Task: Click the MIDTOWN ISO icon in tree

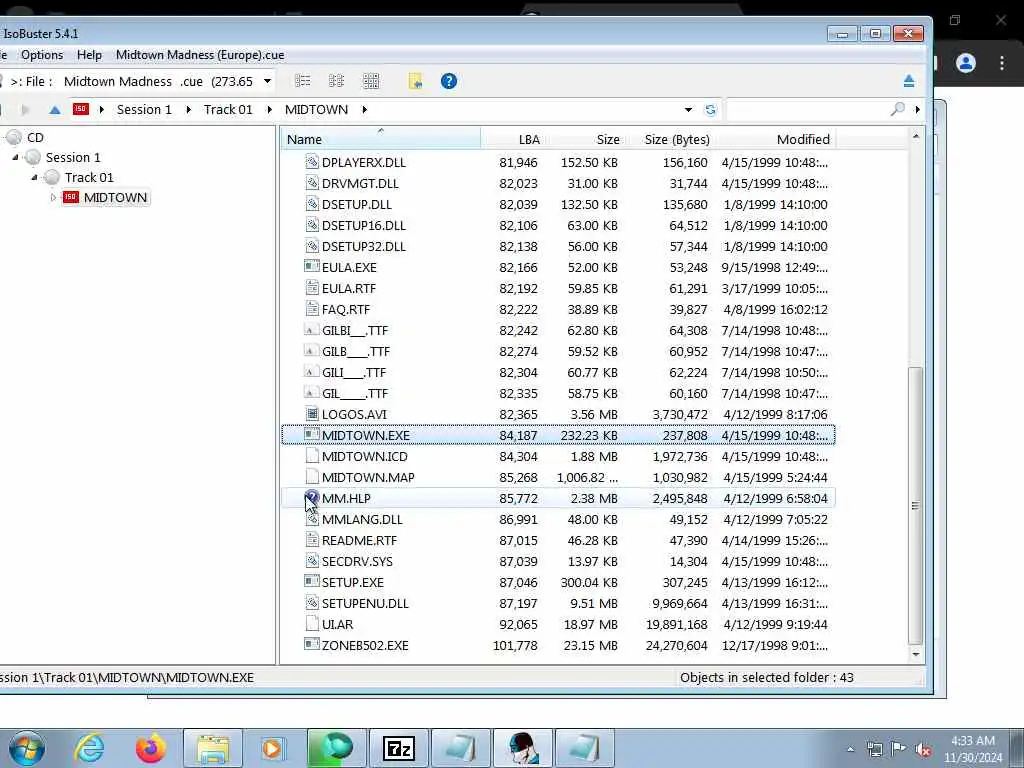Action: 71,197
